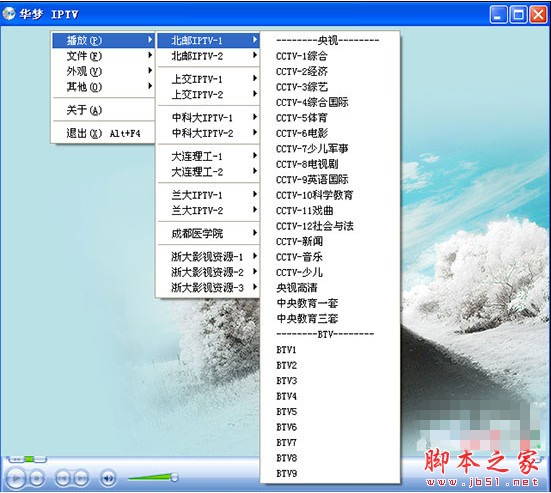Play channel CCTV-6电影
The width and height of the screenshot is (551, 493).
point(330,133)
